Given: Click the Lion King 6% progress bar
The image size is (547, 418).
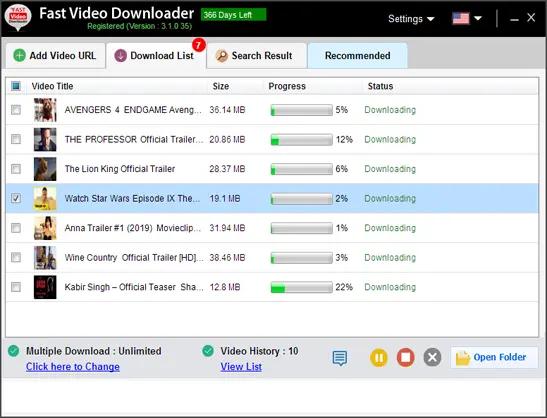Looking at the screenshot, I should 301,169.
